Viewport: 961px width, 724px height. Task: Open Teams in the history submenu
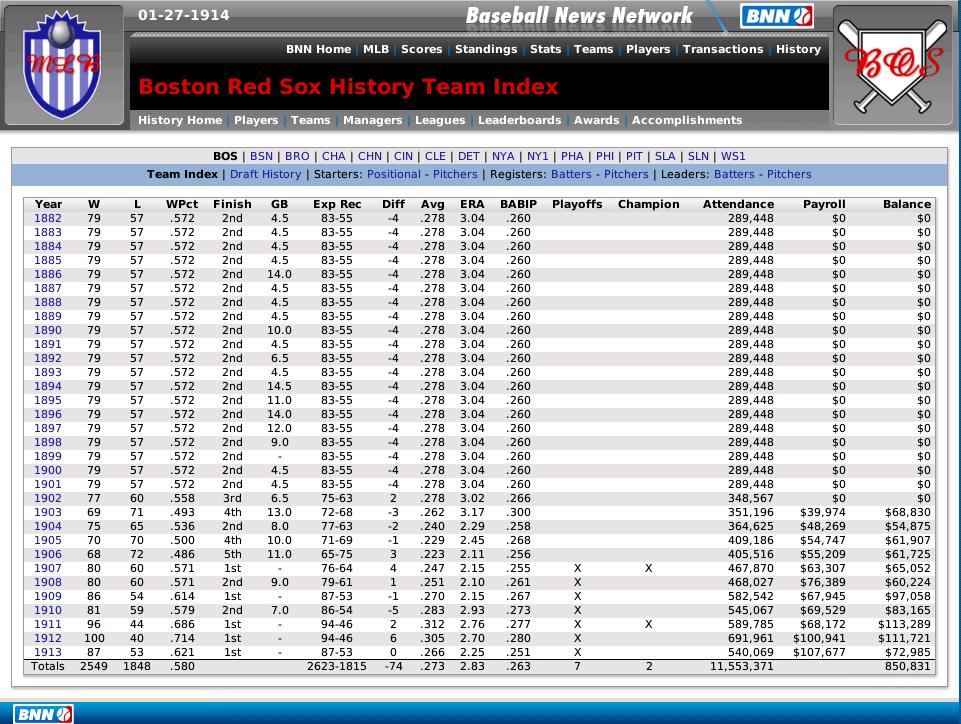(x=310, y=120)
